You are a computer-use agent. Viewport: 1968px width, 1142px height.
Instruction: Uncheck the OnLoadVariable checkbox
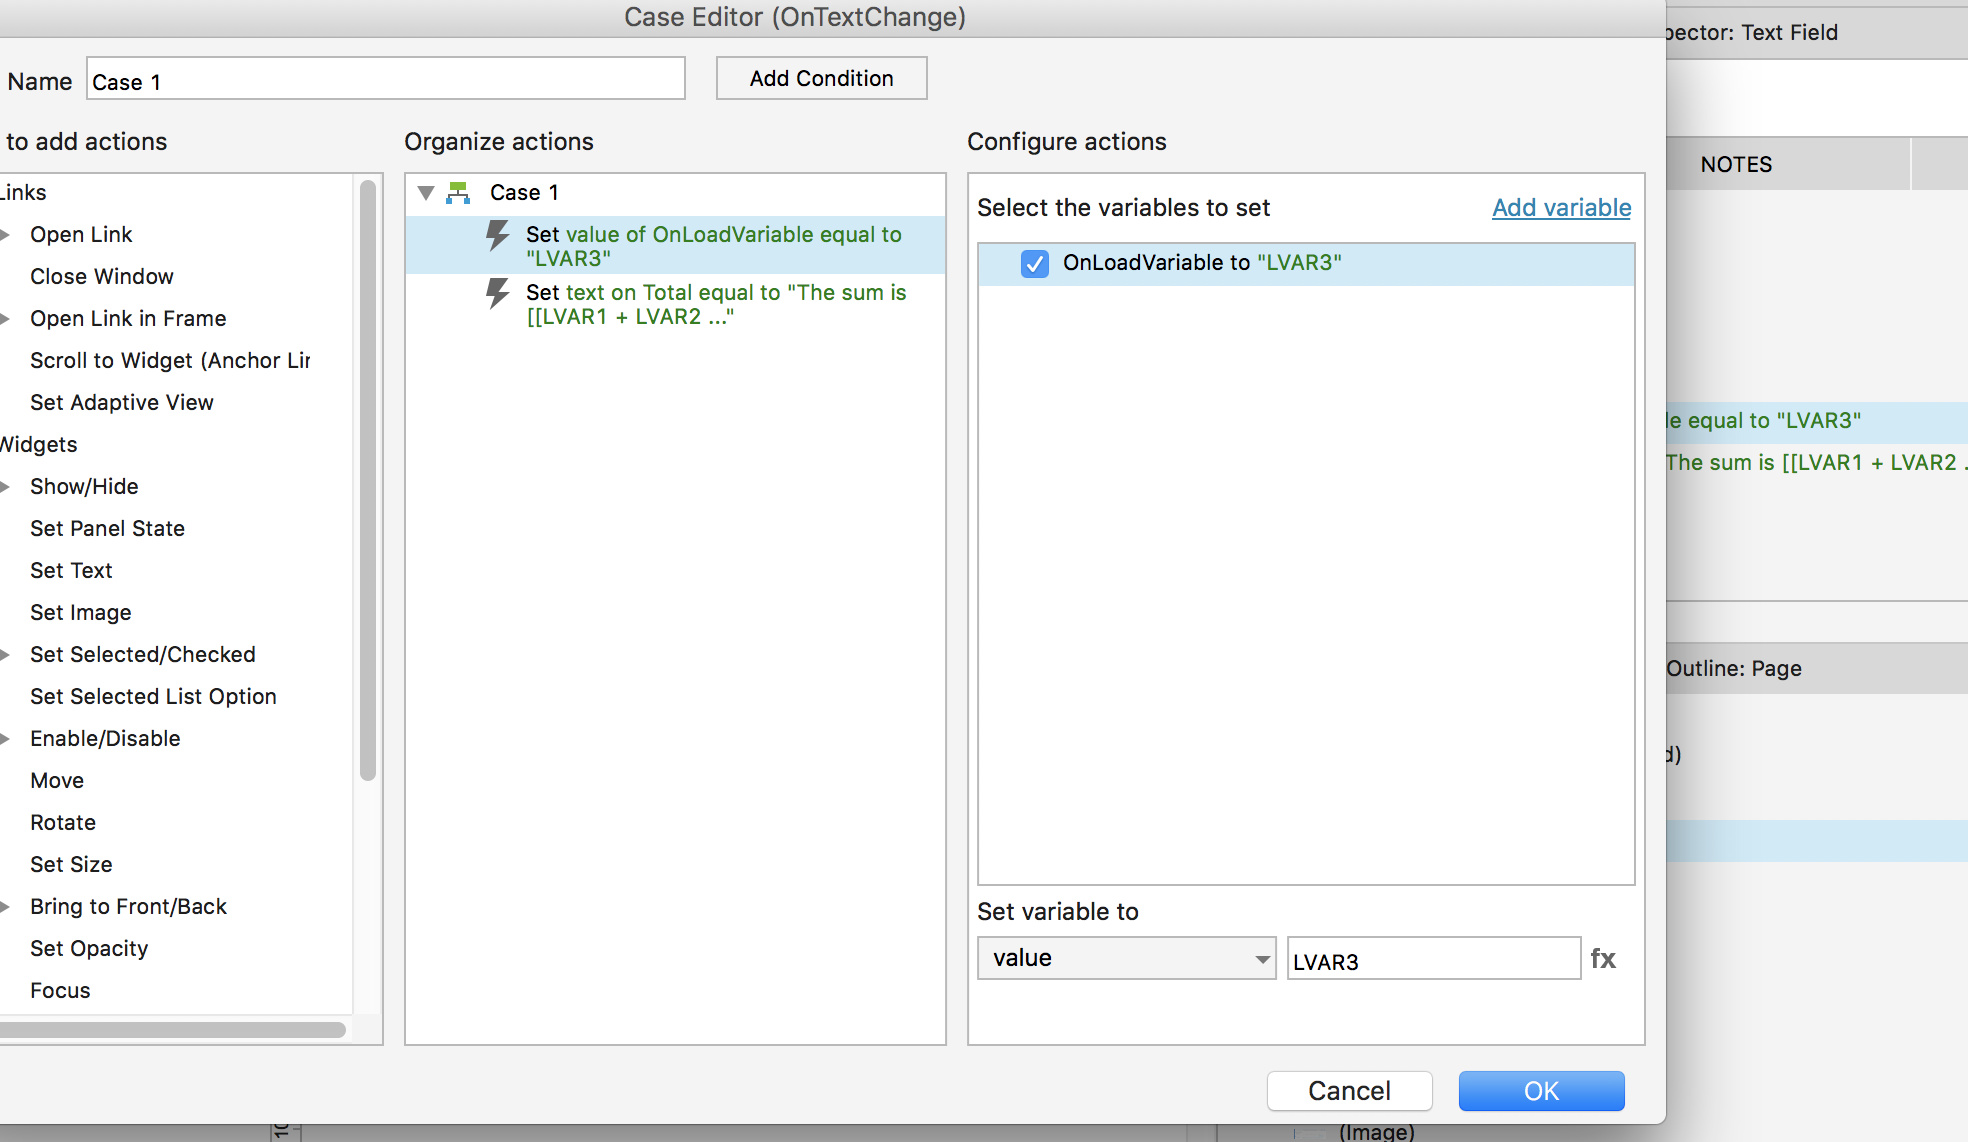[x=1035, y=264]
